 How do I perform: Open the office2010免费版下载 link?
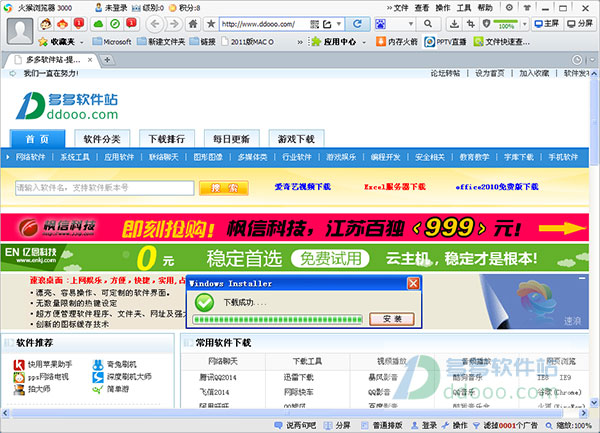pos(497,187)
